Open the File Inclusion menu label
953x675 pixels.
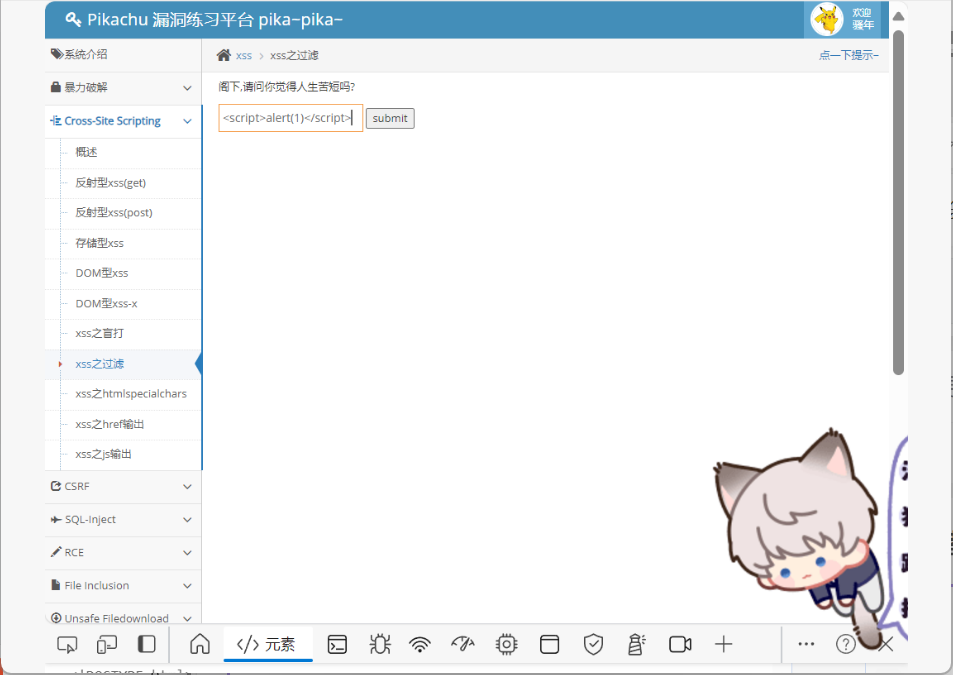[97, 586]
